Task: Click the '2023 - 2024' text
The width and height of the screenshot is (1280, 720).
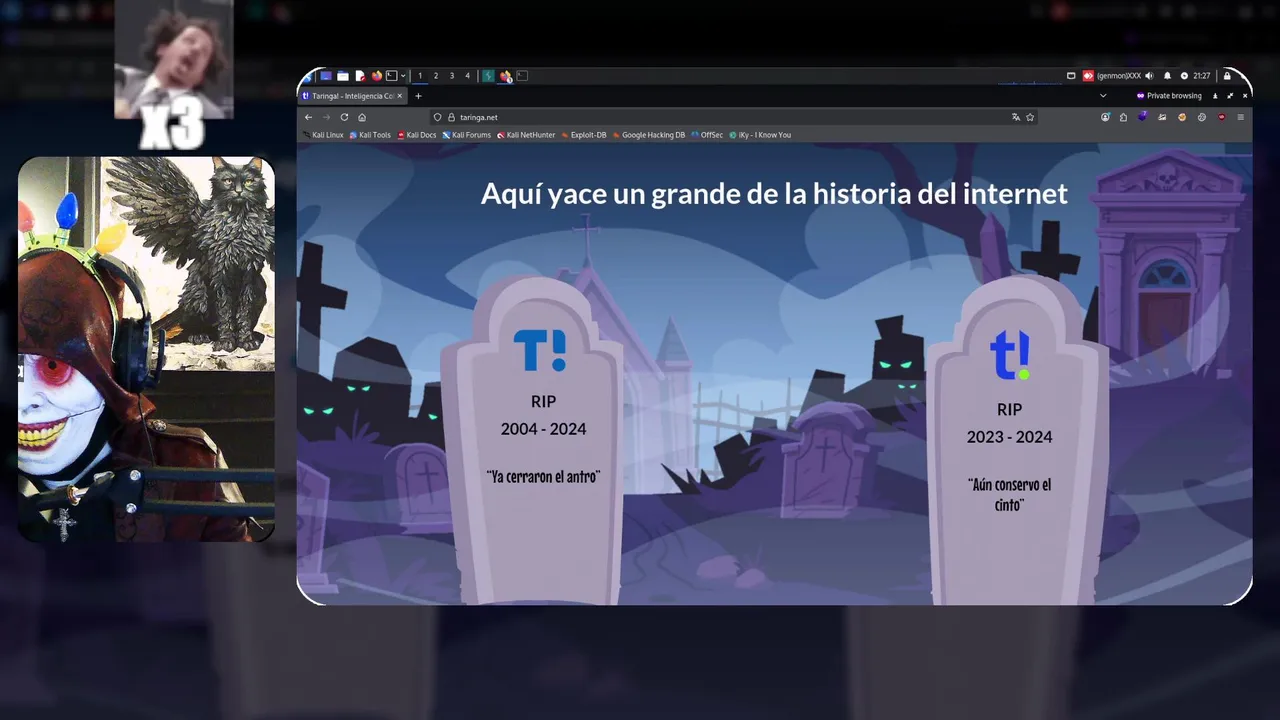Action: (x=1009, y=437)
